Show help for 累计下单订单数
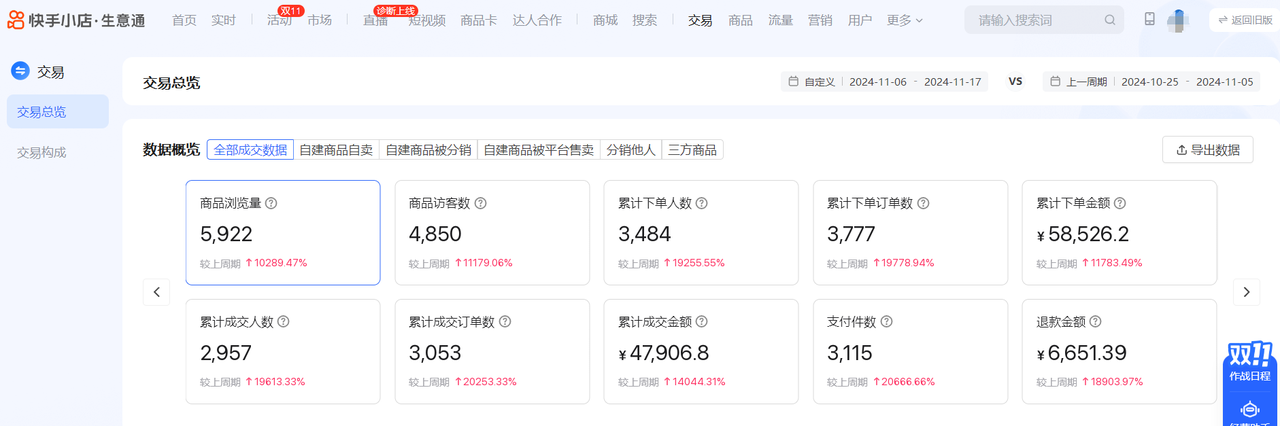 923,203
